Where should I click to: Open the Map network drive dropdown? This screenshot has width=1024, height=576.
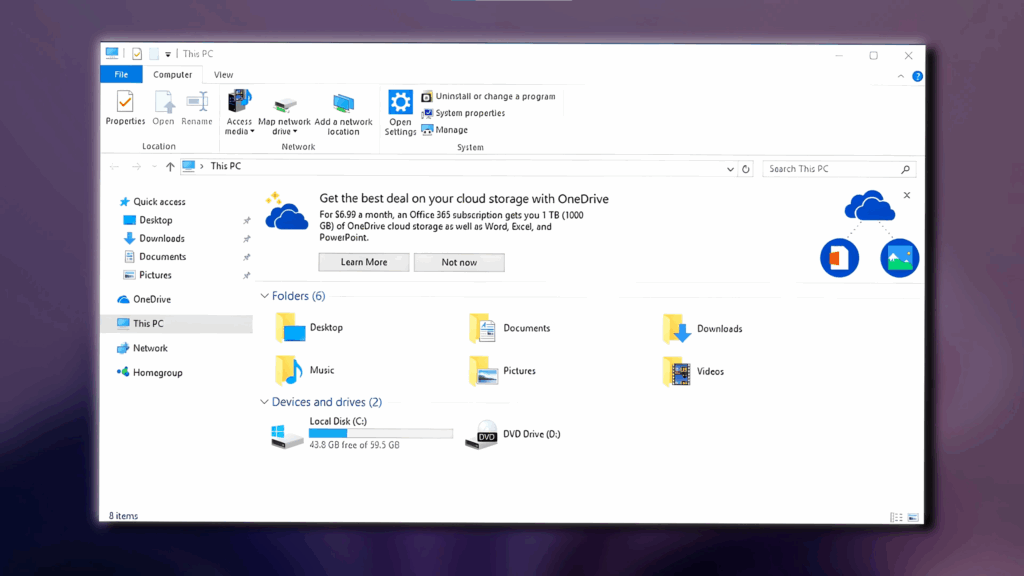285,131
